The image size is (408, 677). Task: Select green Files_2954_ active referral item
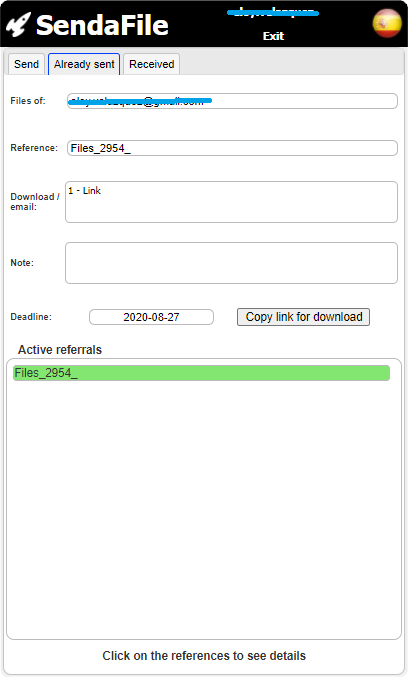[201, 373]
